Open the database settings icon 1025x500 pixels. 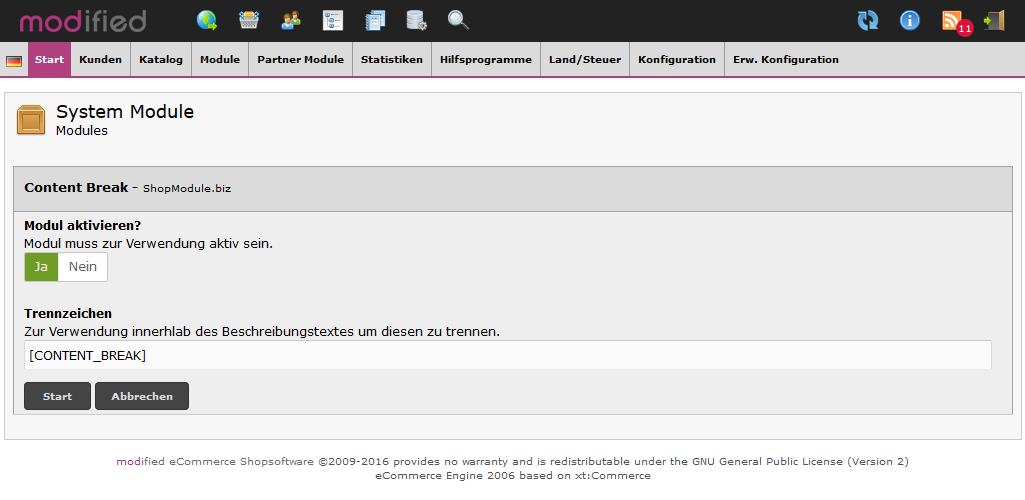pyautogui.click(x=416, y=20)
